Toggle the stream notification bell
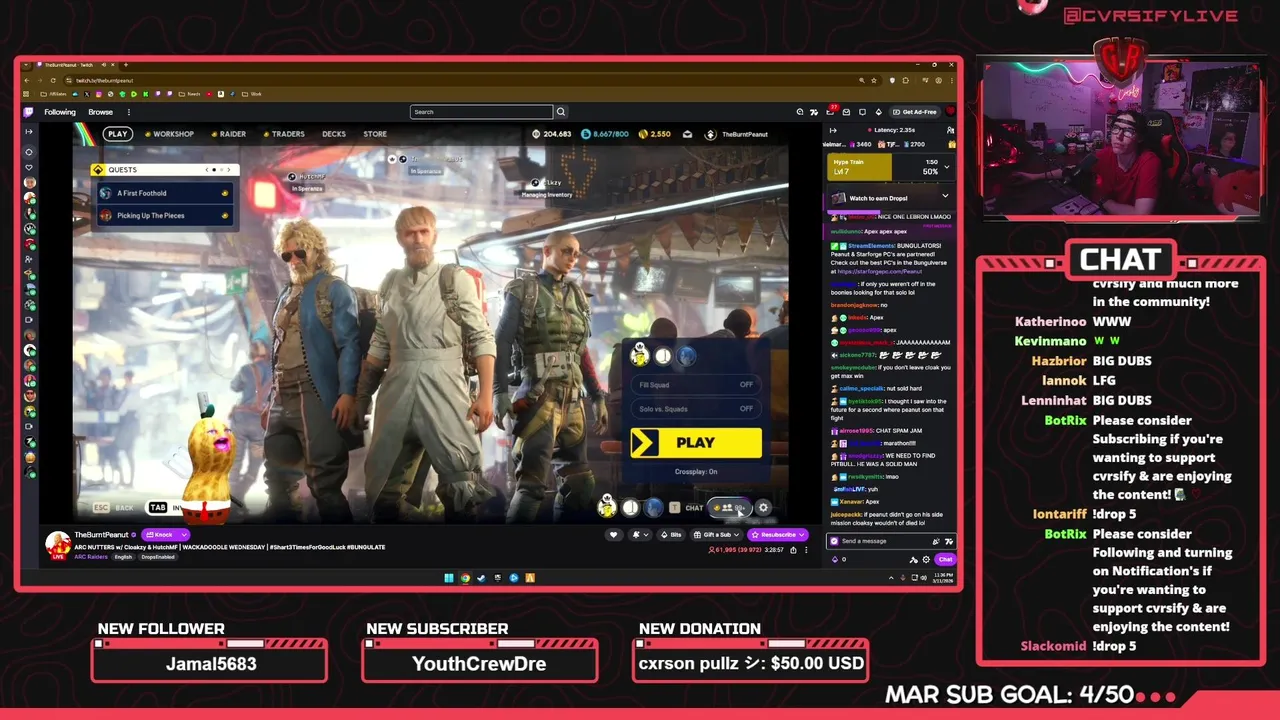This screenshot has width=1280, height=720. (642, 535)
